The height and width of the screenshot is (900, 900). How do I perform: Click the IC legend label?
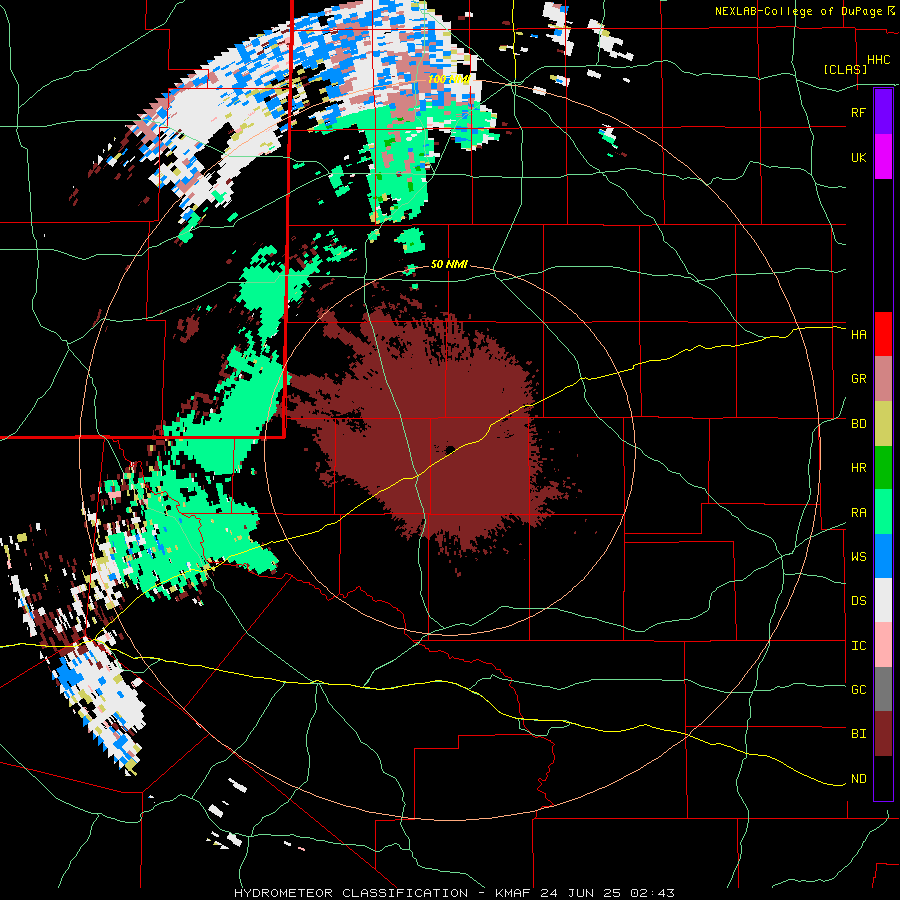(x=858, y=645)
